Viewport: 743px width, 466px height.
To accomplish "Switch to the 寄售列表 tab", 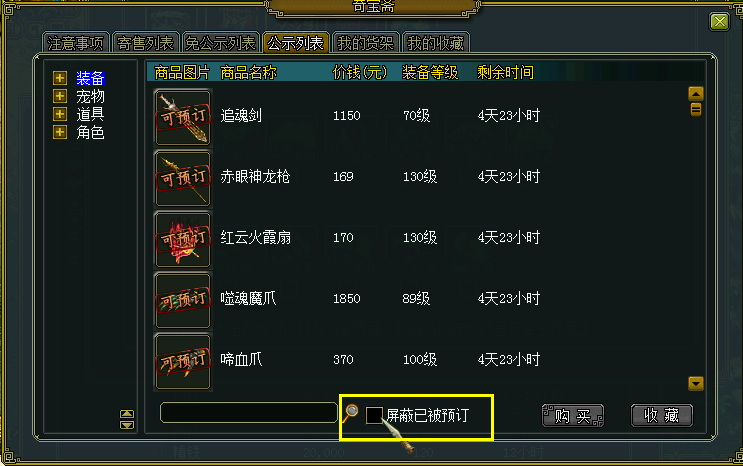I will click(x=145, y=43).
